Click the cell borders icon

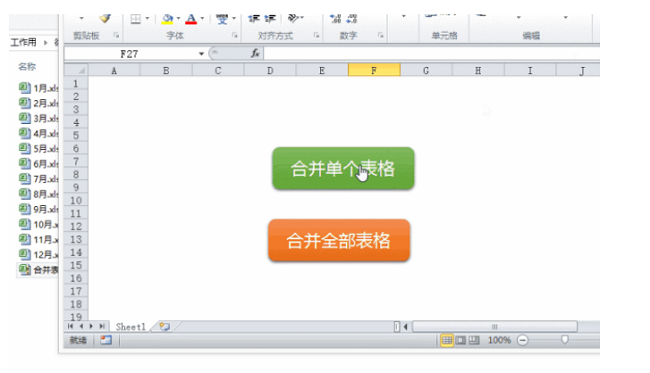click(x=135, y=19)
